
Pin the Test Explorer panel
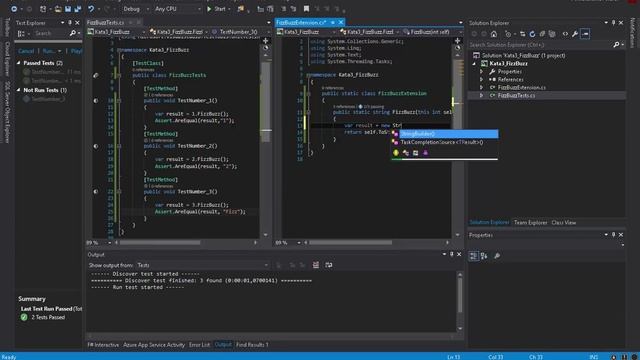pos(70,23)
